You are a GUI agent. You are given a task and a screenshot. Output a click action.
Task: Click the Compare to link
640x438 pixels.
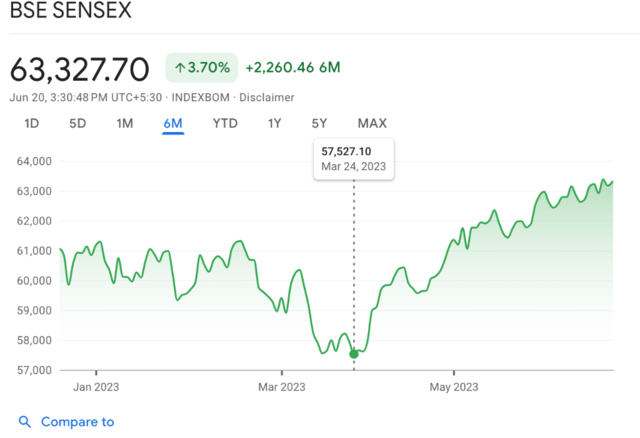pos(77,422)
